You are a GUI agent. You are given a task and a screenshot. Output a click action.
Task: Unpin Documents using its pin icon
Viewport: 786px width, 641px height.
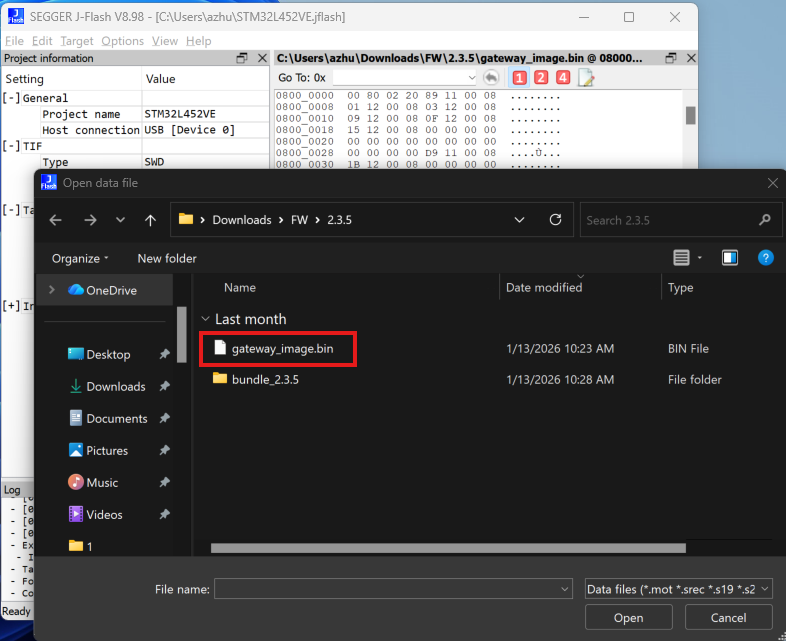coord(164,418)
